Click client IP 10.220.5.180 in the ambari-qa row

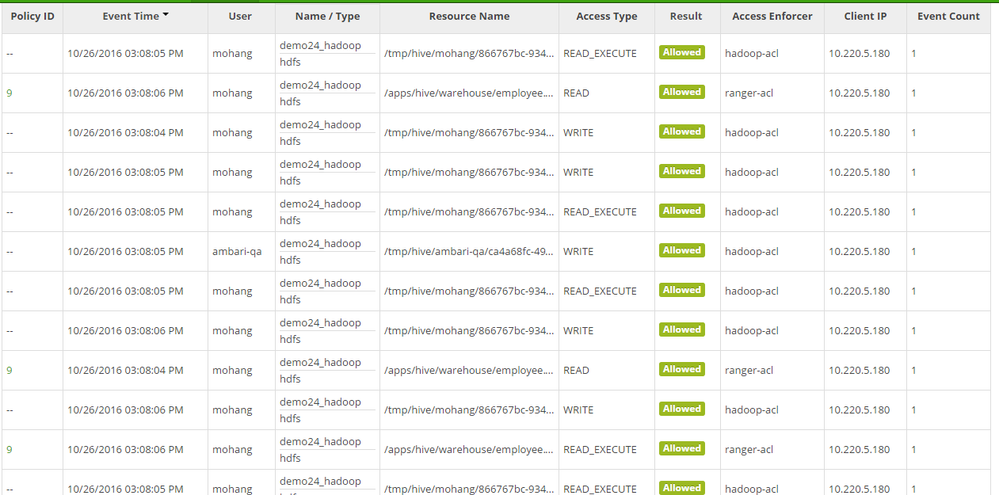(859, 252)
